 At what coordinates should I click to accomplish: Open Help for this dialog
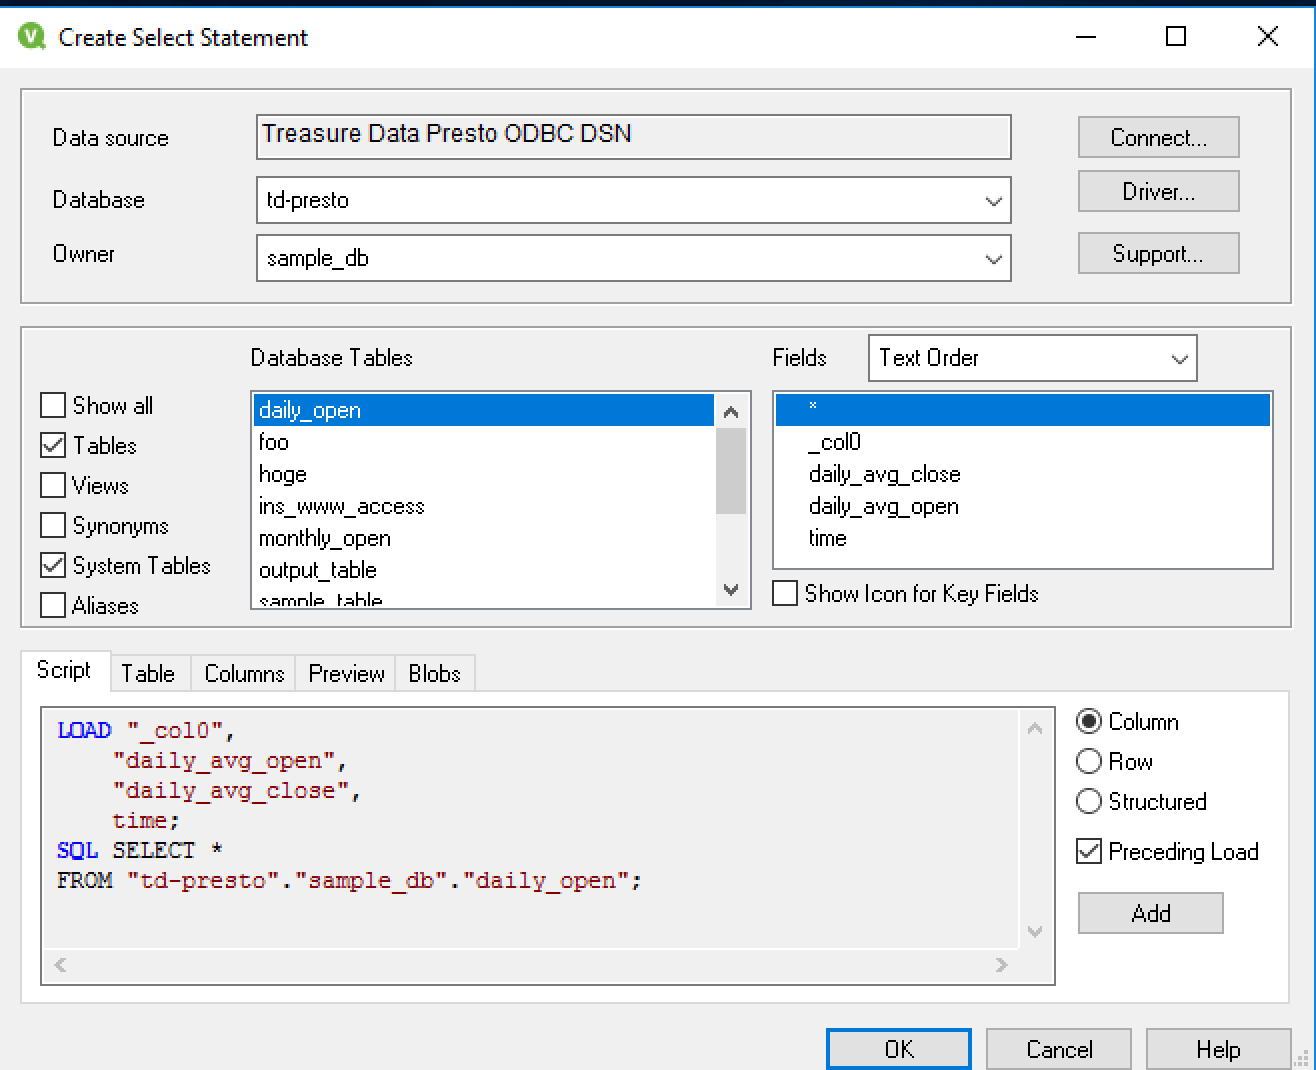(1218, 1049)
